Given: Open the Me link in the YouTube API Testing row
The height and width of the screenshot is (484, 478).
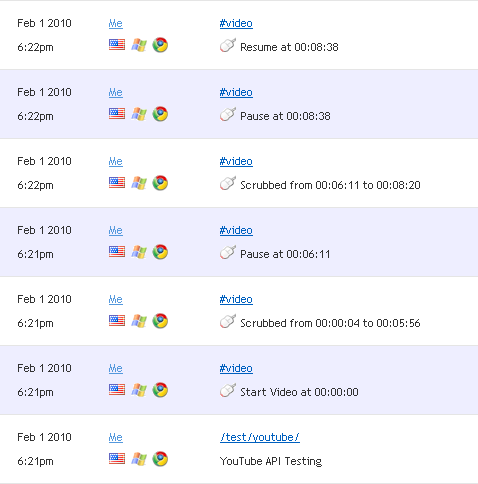Looking at the screenshot, I should coord(116,437).
